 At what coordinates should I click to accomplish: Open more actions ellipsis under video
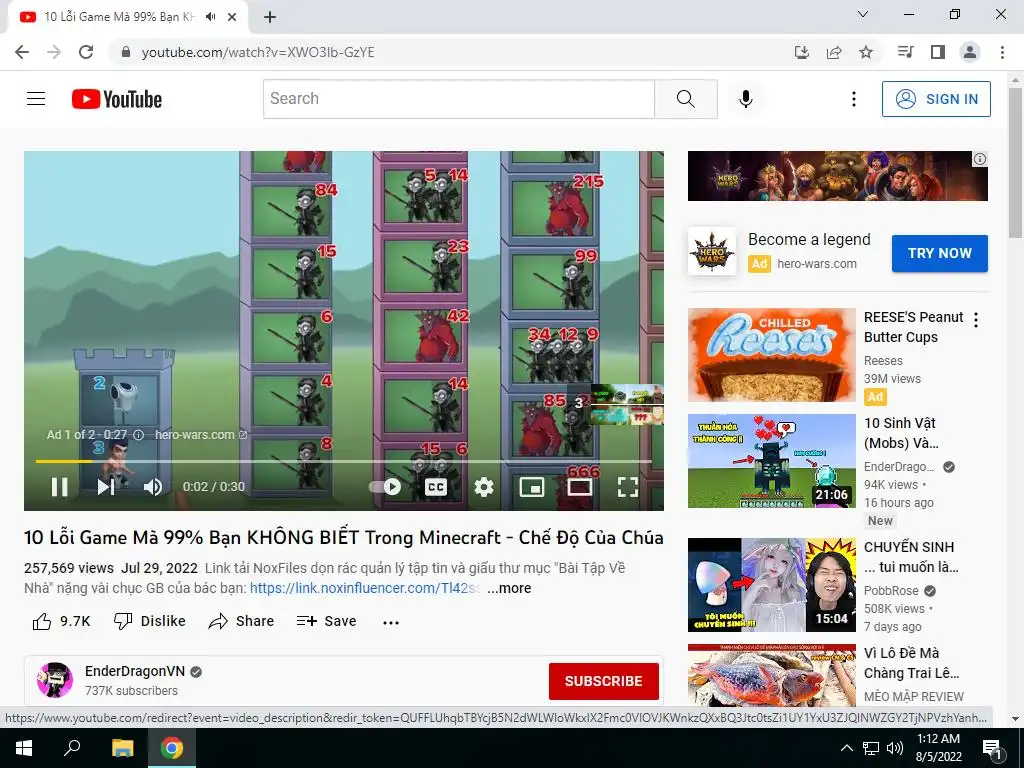click(x=391, y=622)
